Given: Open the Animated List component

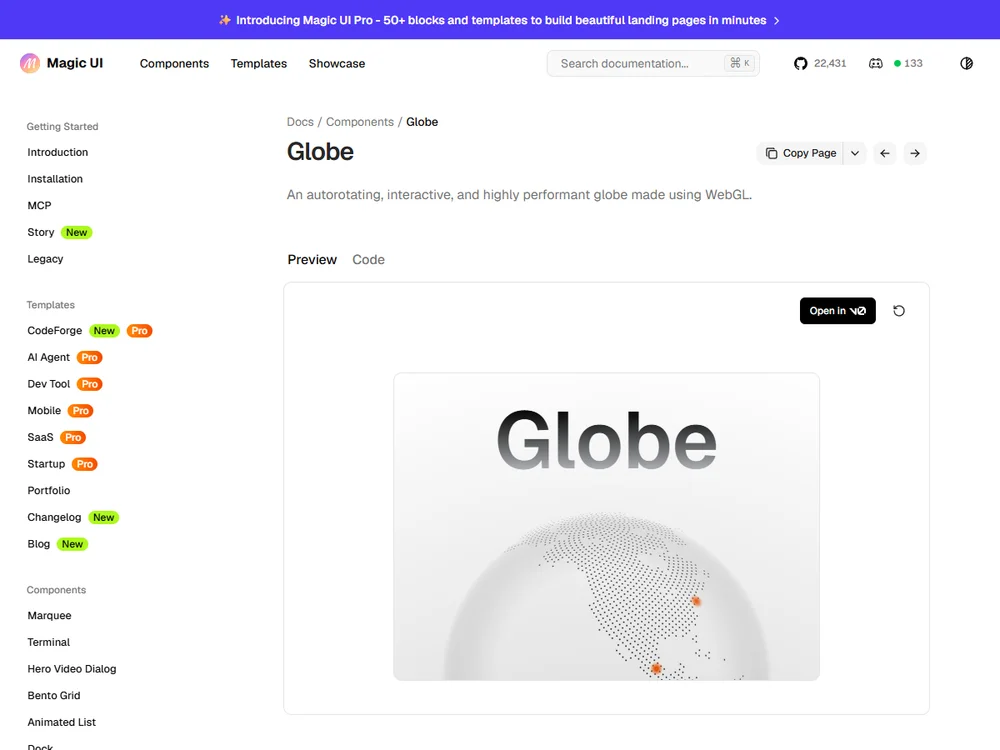Looking at the screenshot, I should click(x=61, y=722).
